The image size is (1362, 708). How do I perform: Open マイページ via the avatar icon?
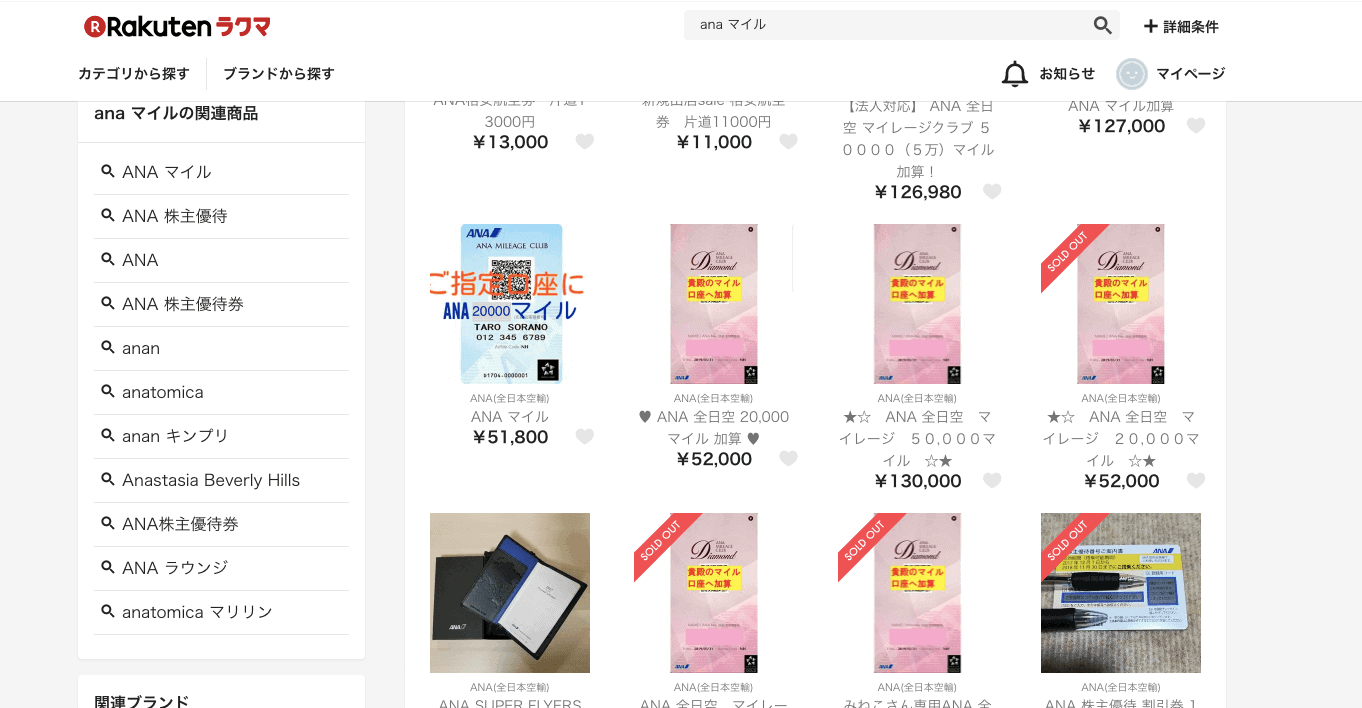(1131, 73)
